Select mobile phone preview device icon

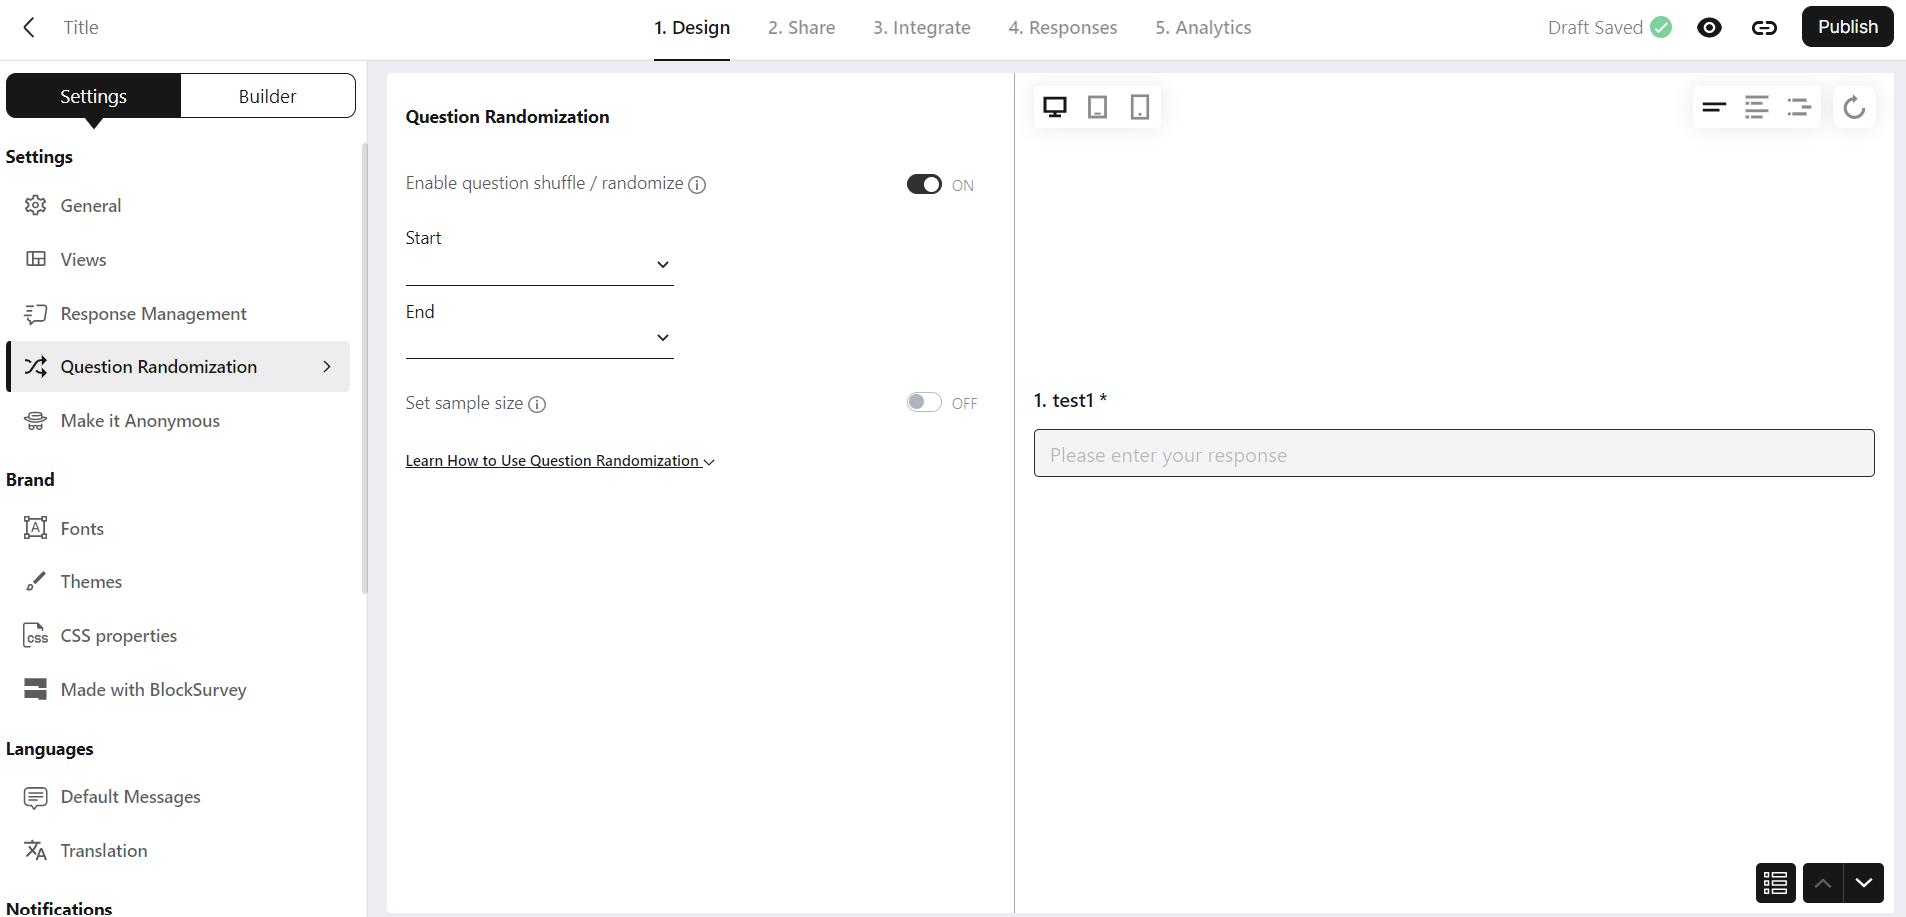tap(1139, 107)
